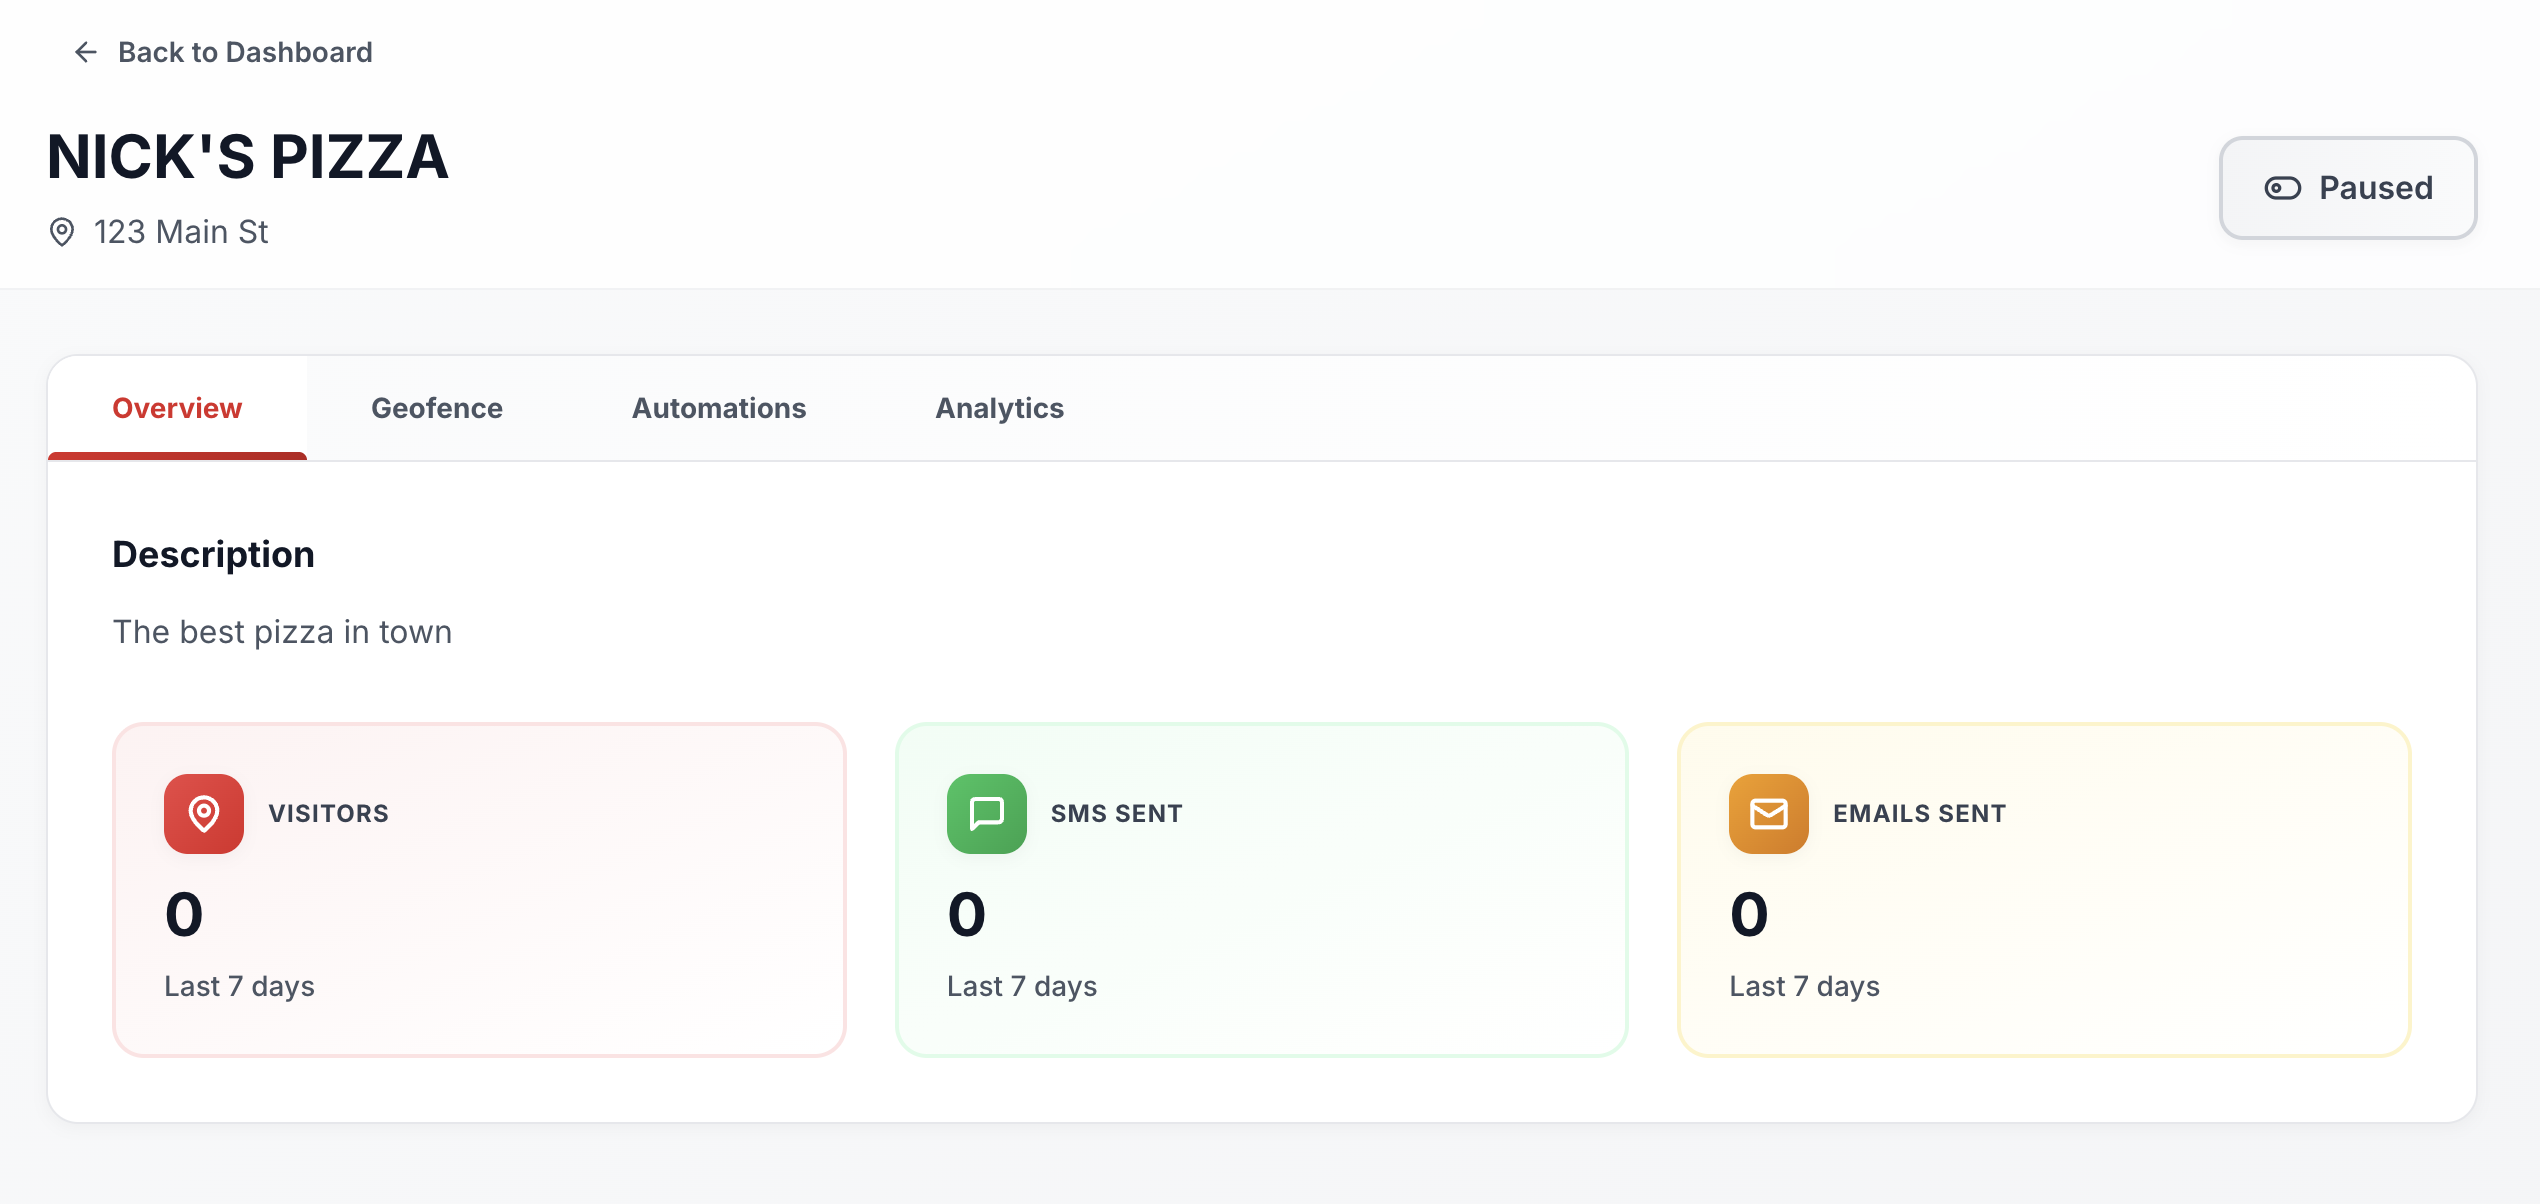Click the 123 Main St address text
Screen dimensions: 2540x1204
point(181,232)
